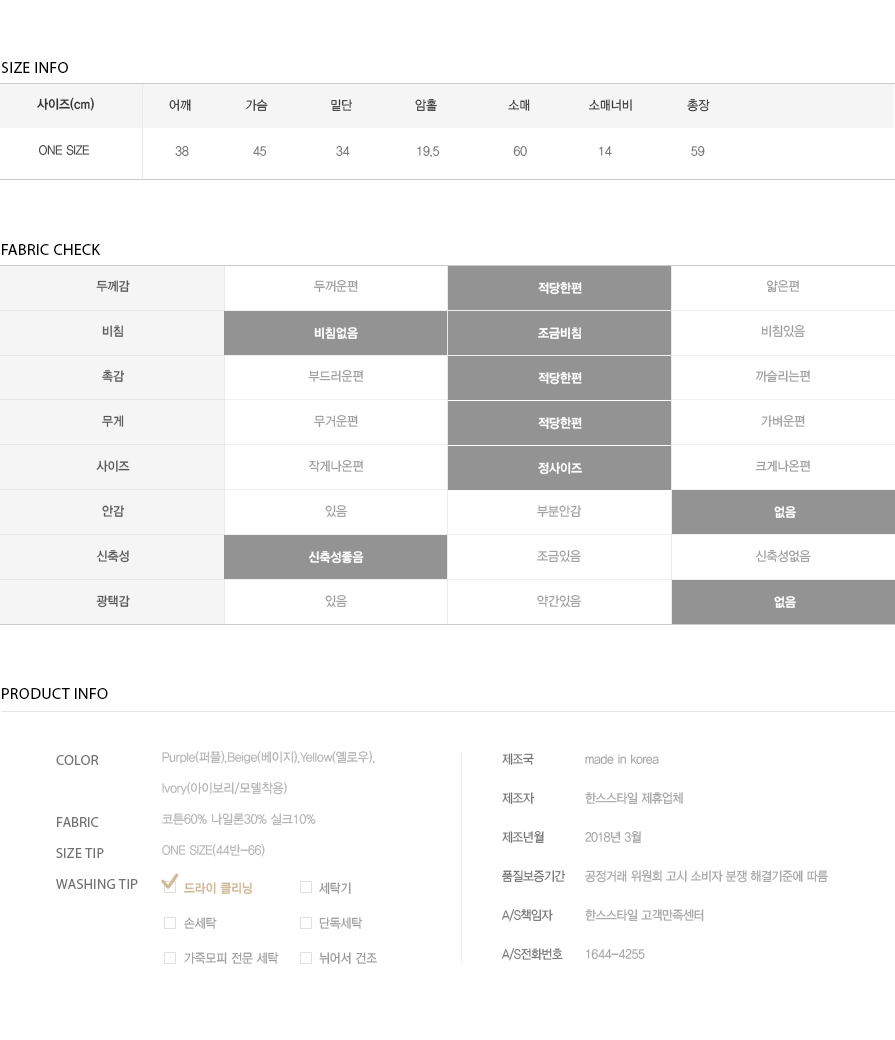
Task: Click the highlighted 신축성좋음 cell
Action: point(336,557)
